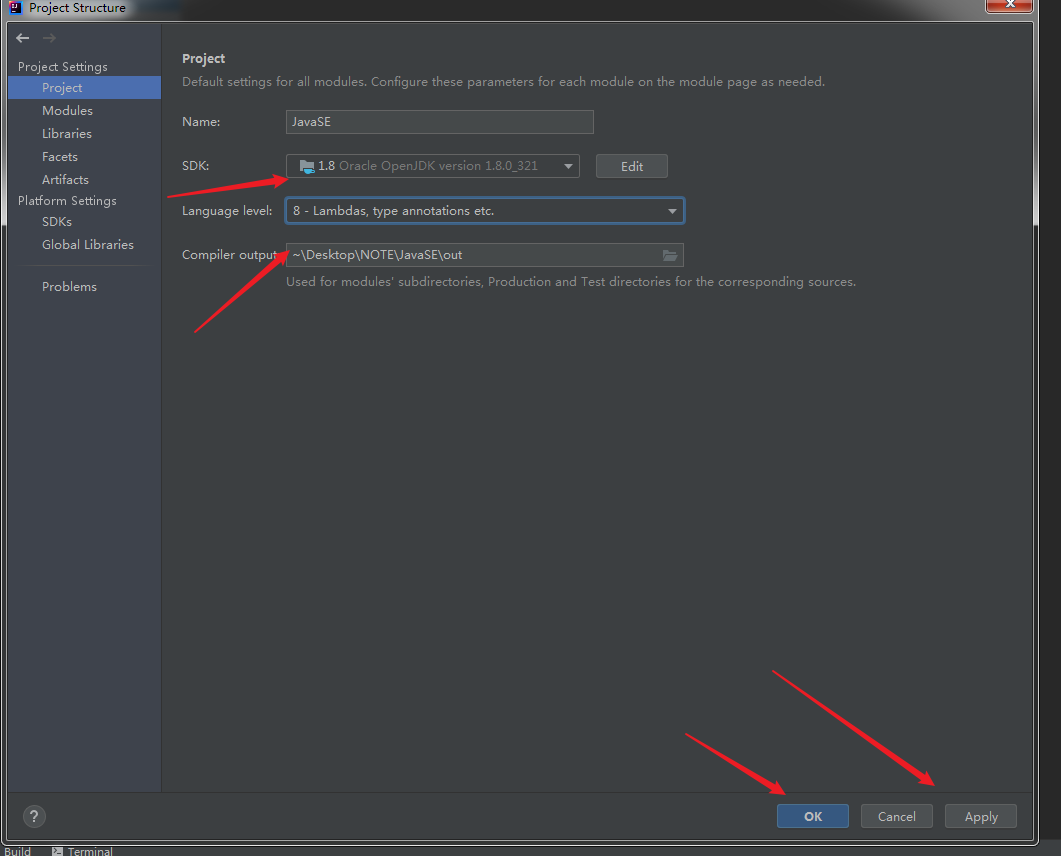The height and width of the screenshot is (856, 1061).
Task: Click the IntelliJ icon in the title bar
Action: 16,7
